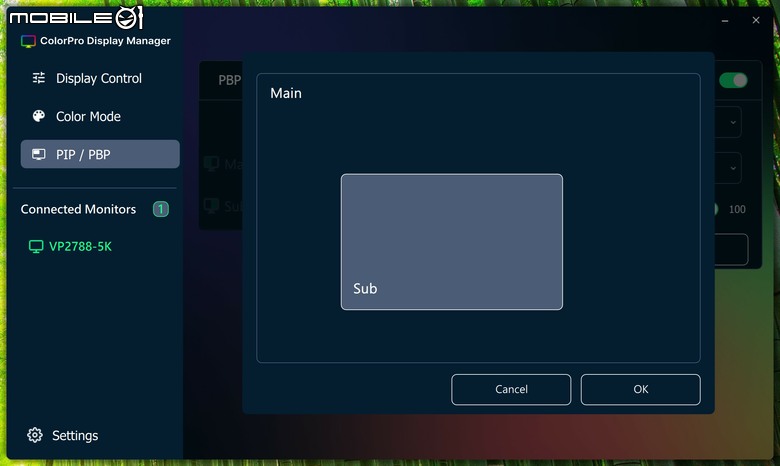Image resolution: width=780 pixels, height=466 pixels.
Task: Confirm the dialog with OK
Action: [x=640, y=389]
